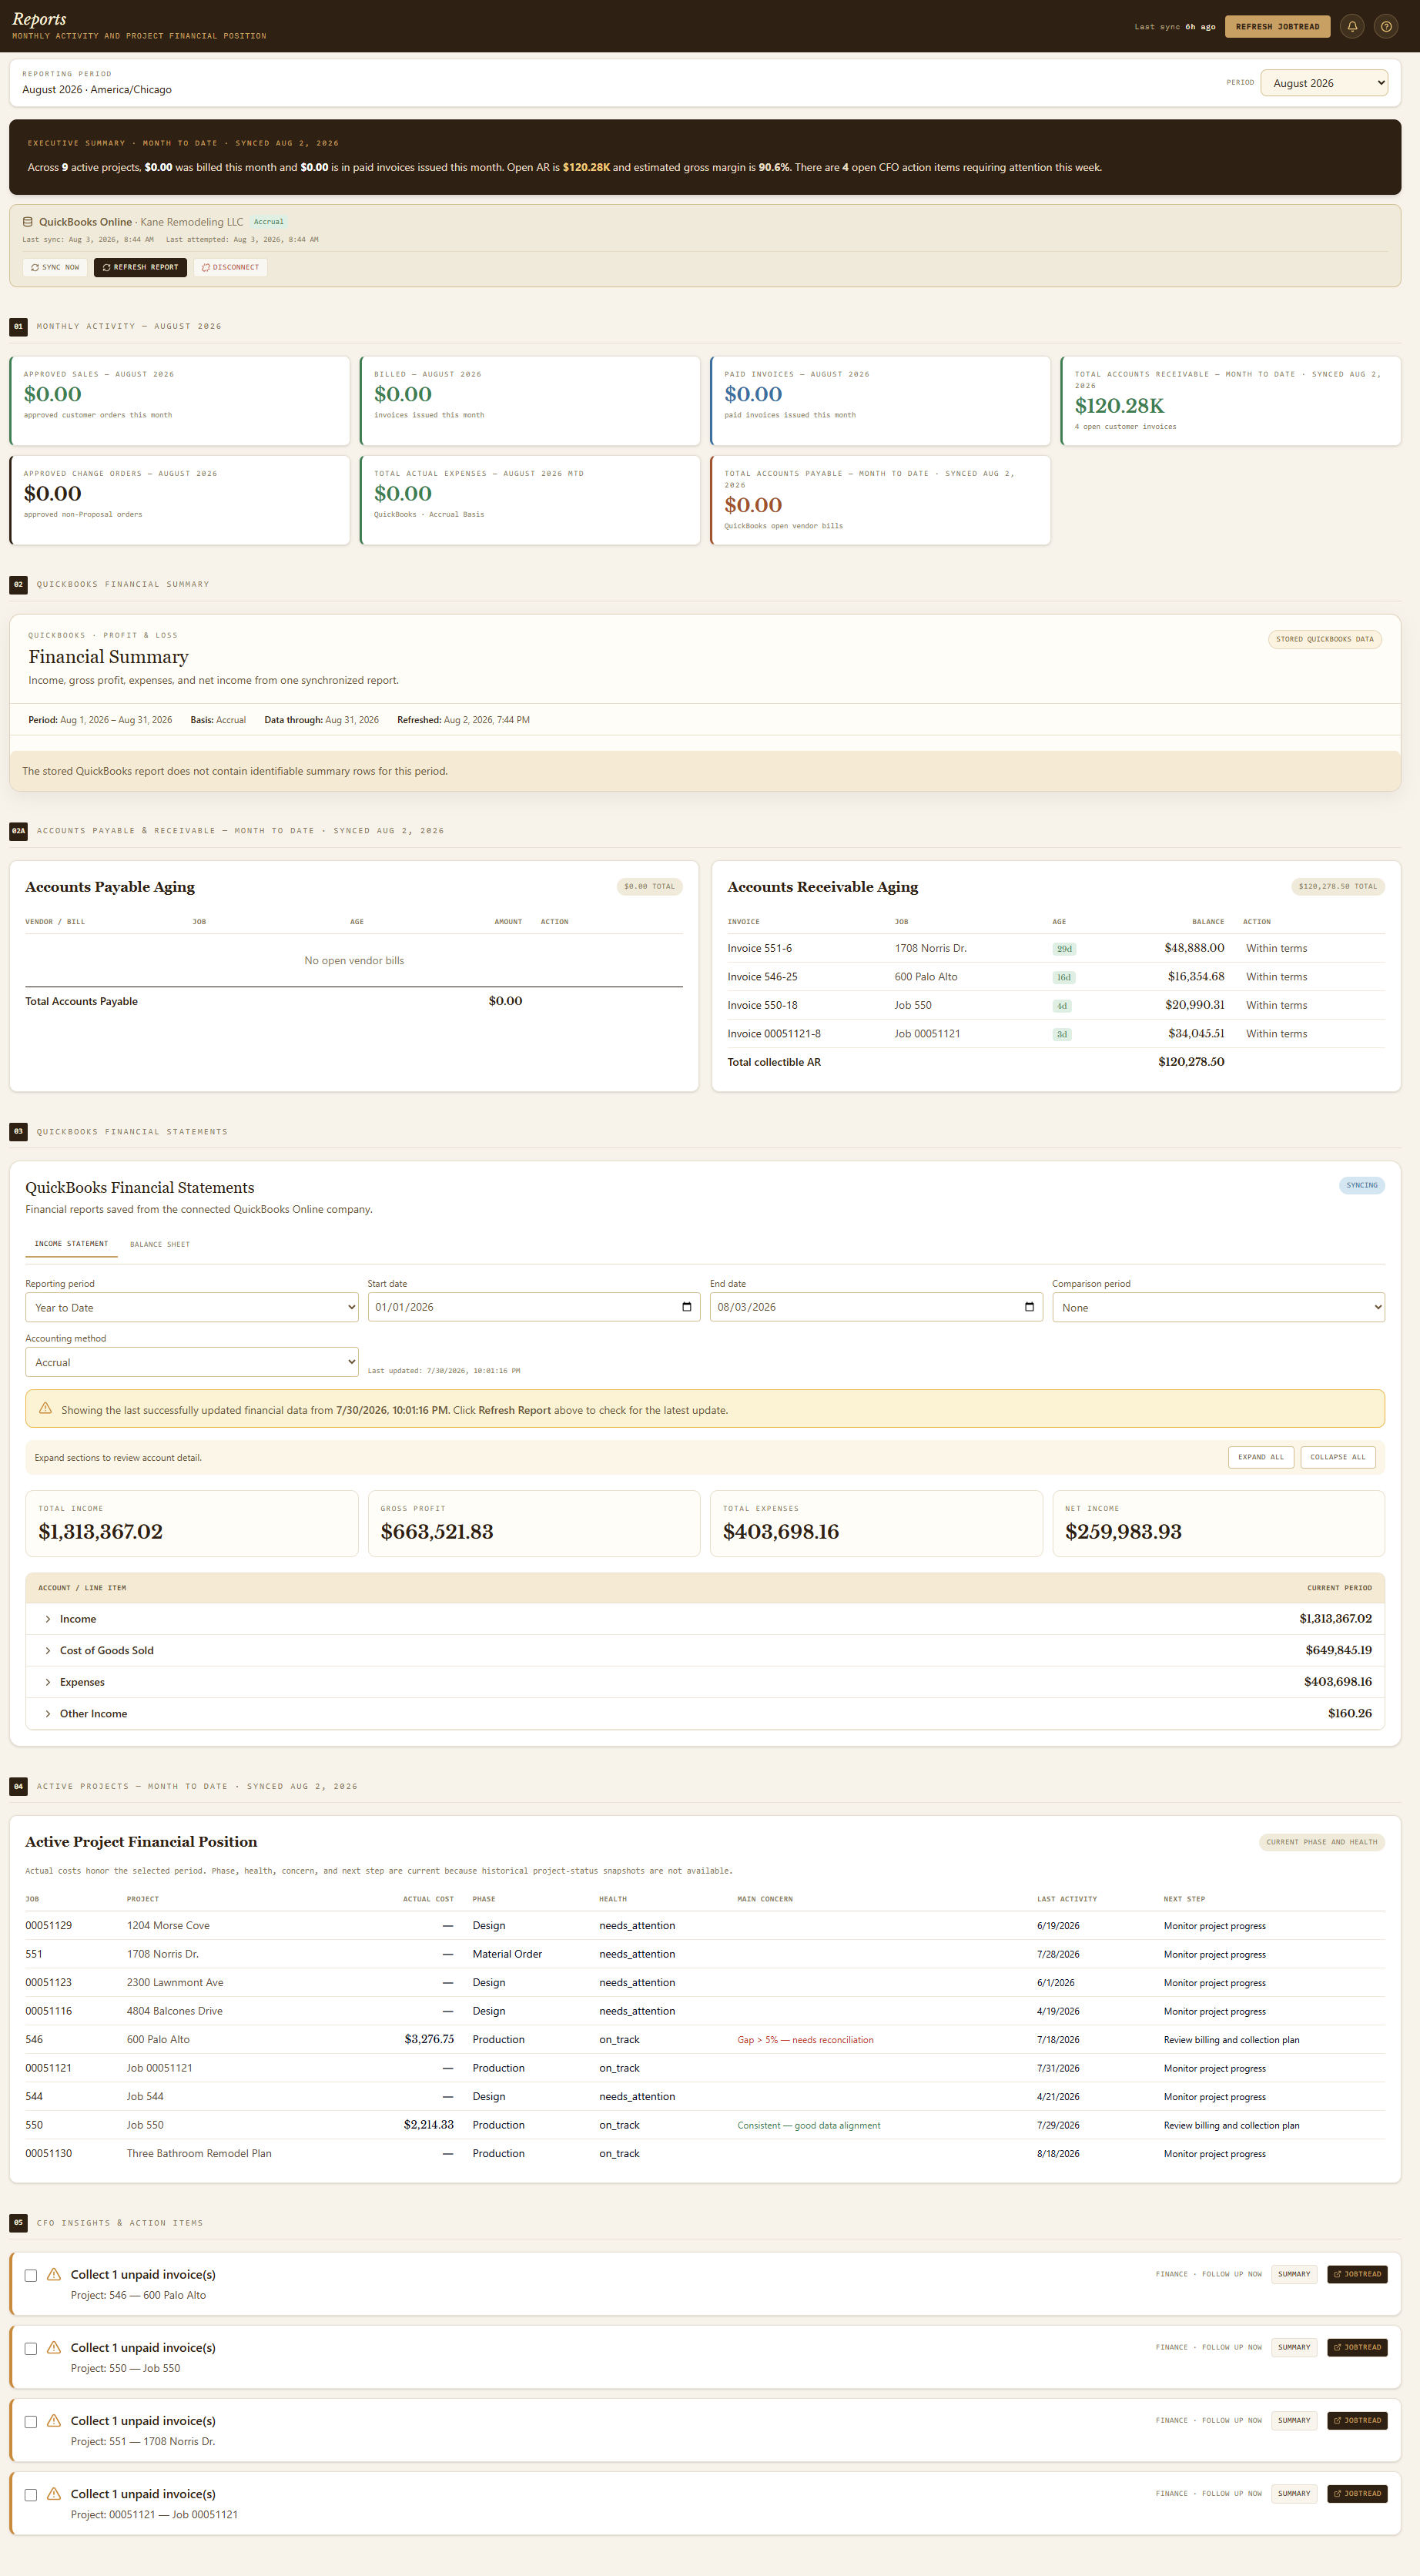Click the 29d age badge for Invoice 551-6
1420x2576 pixels.
[1063, 949]
